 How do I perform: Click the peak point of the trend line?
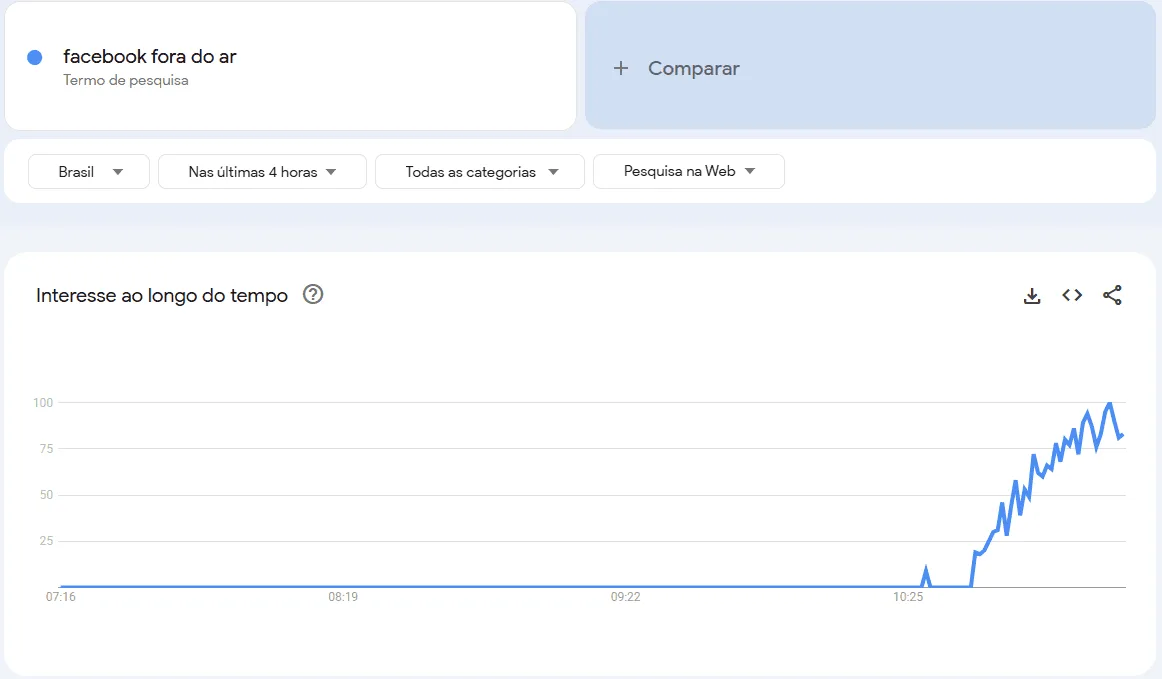(x=1109, y=404)
